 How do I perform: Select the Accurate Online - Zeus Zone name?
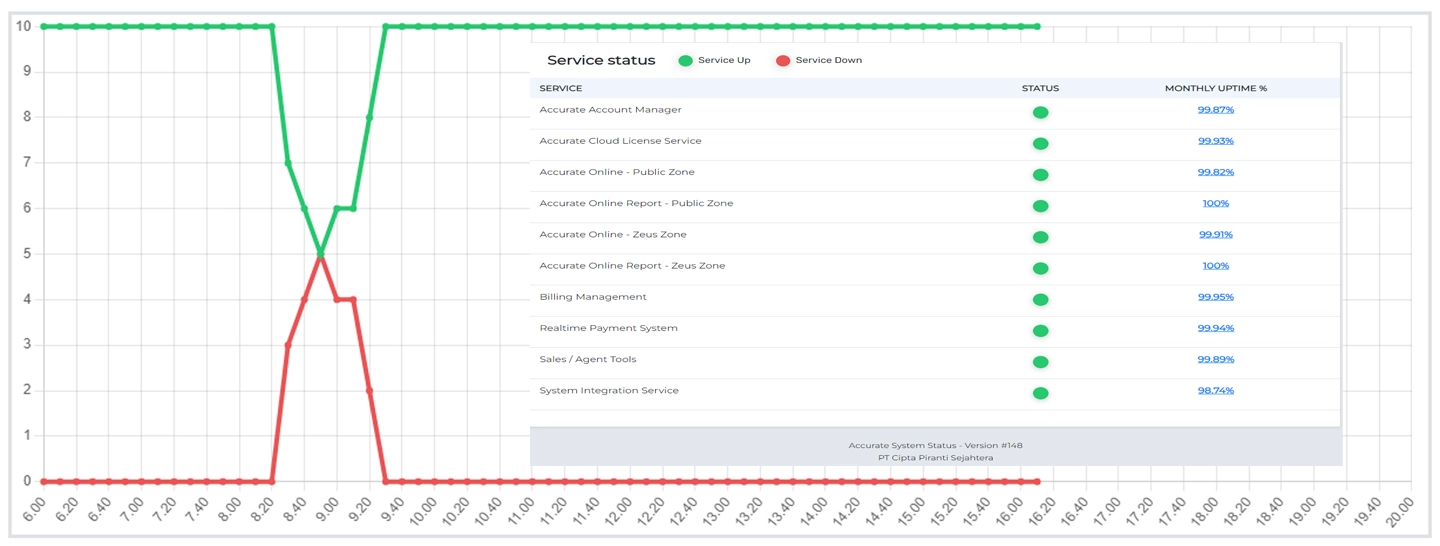(x=613, y=234)
